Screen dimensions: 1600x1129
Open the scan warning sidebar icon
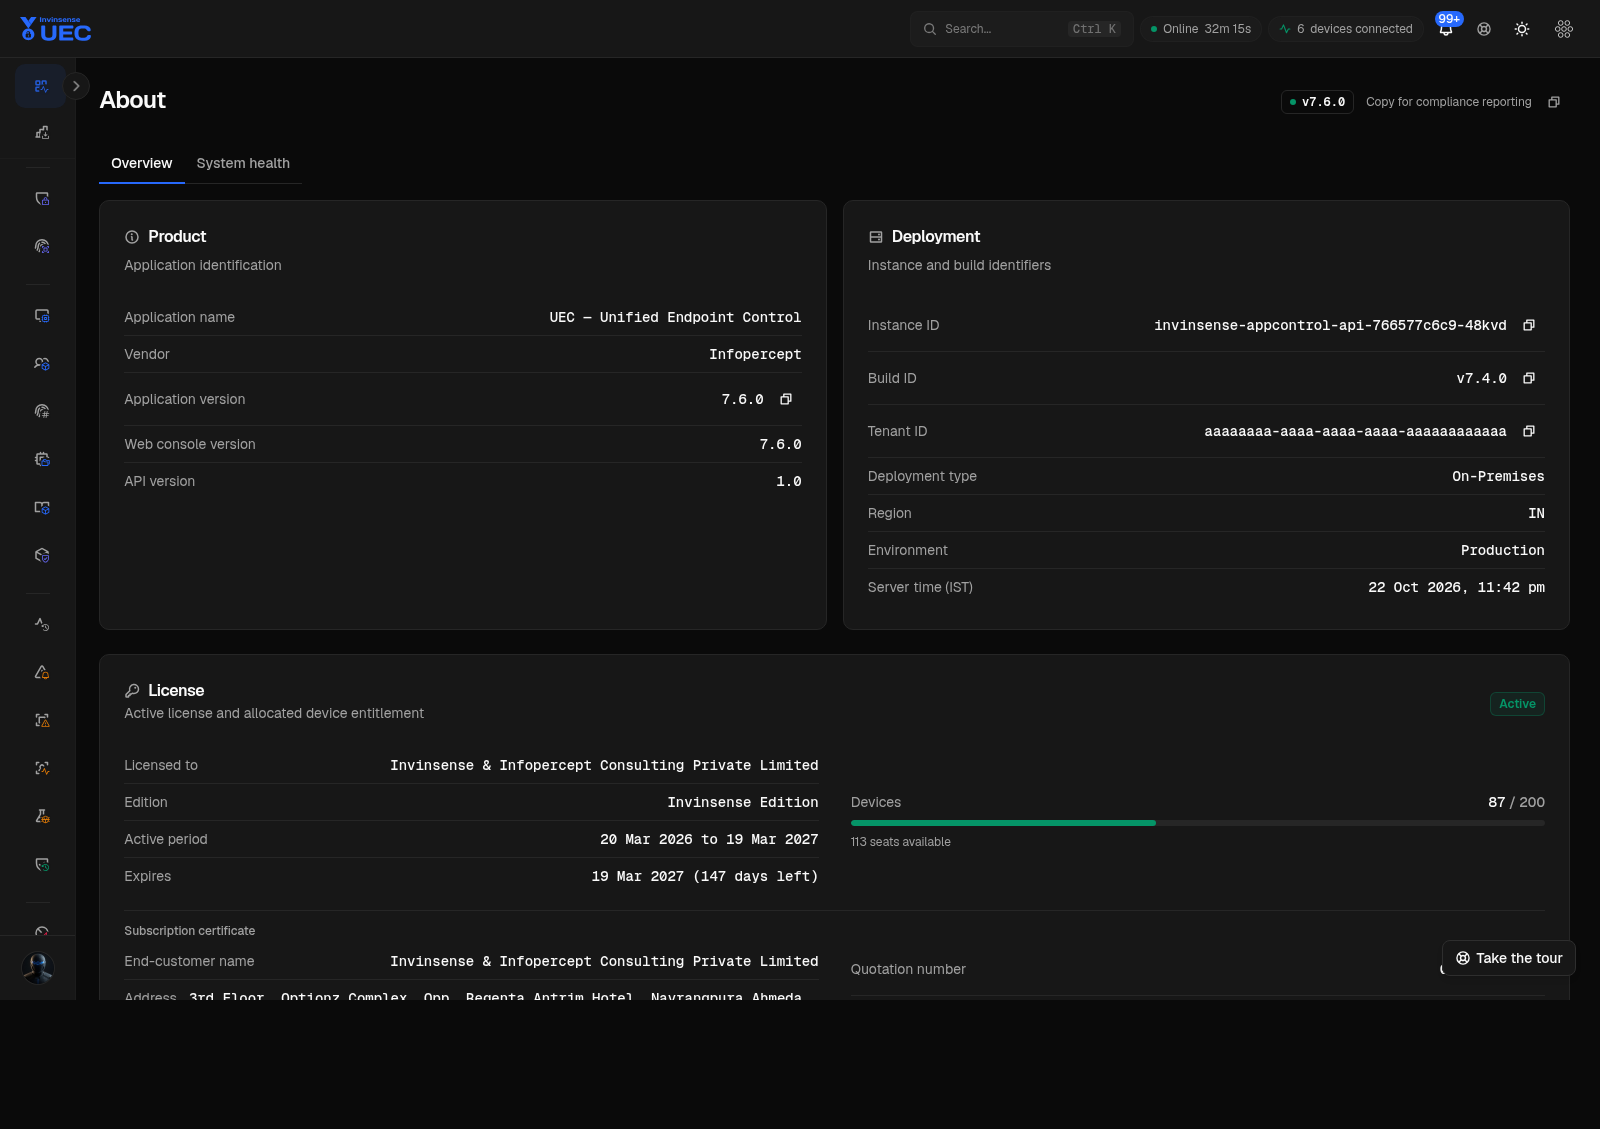[x=41, y=720]
